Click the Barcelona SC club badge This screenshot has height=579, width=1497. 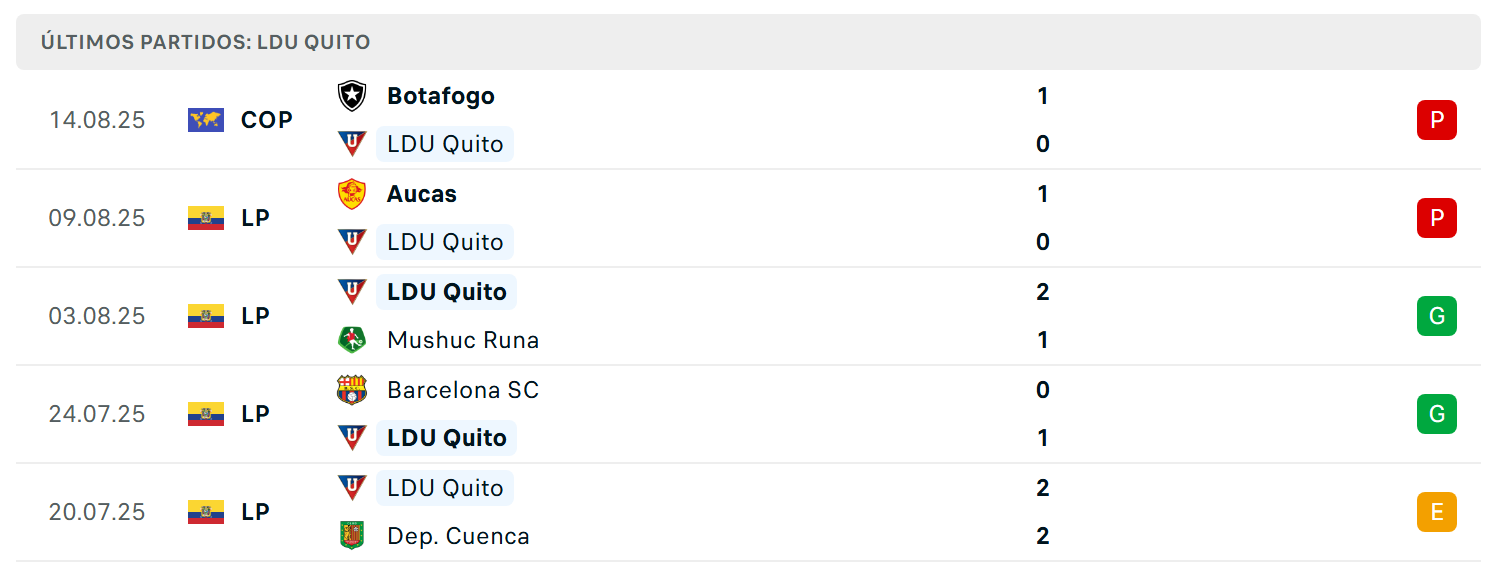point(352,390)
